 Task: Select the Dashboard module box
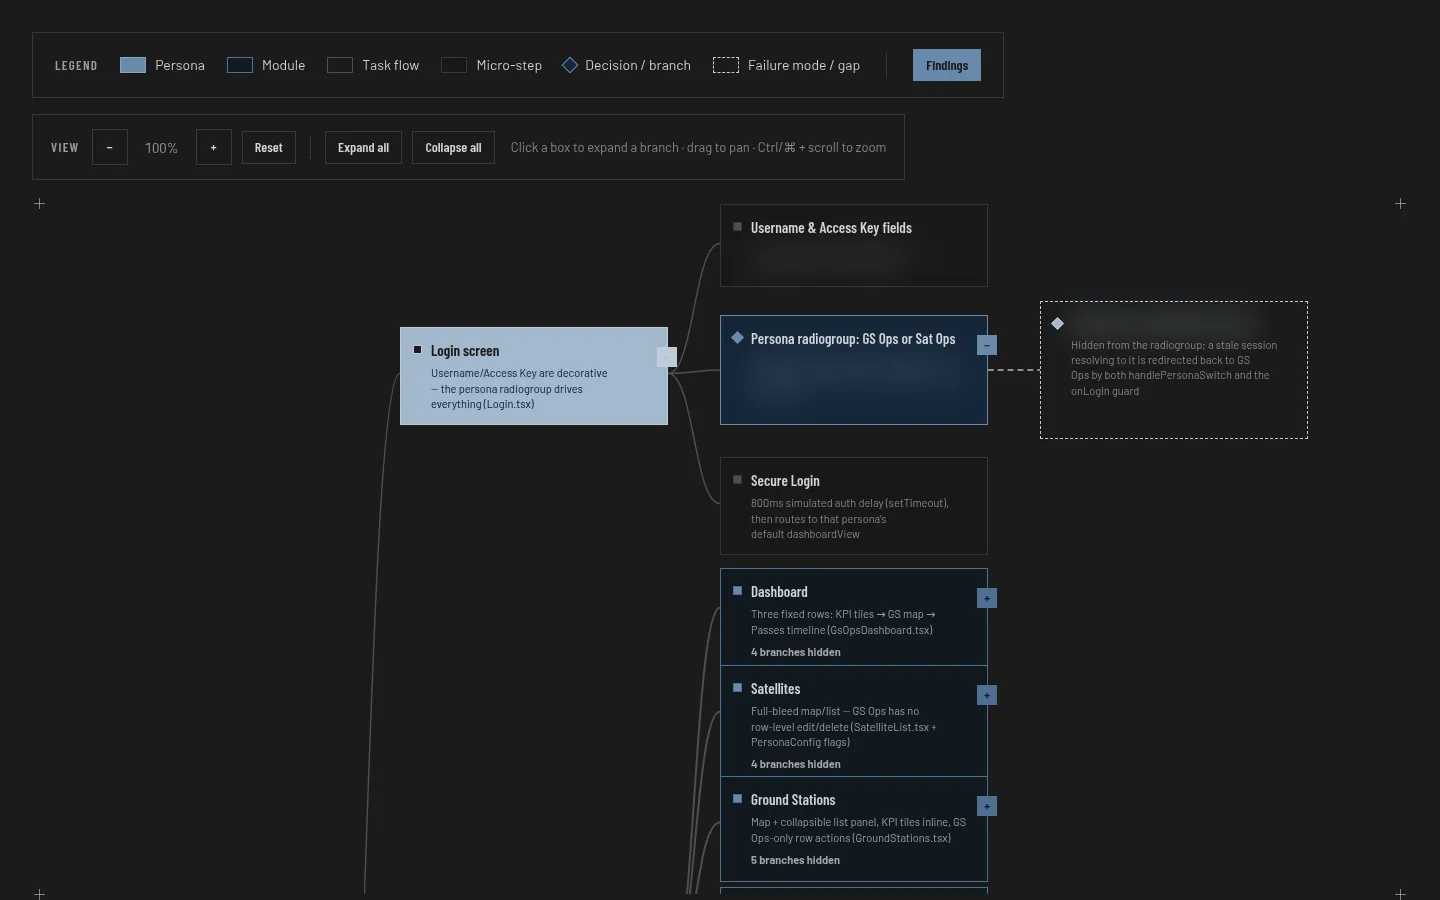point(854,617)
